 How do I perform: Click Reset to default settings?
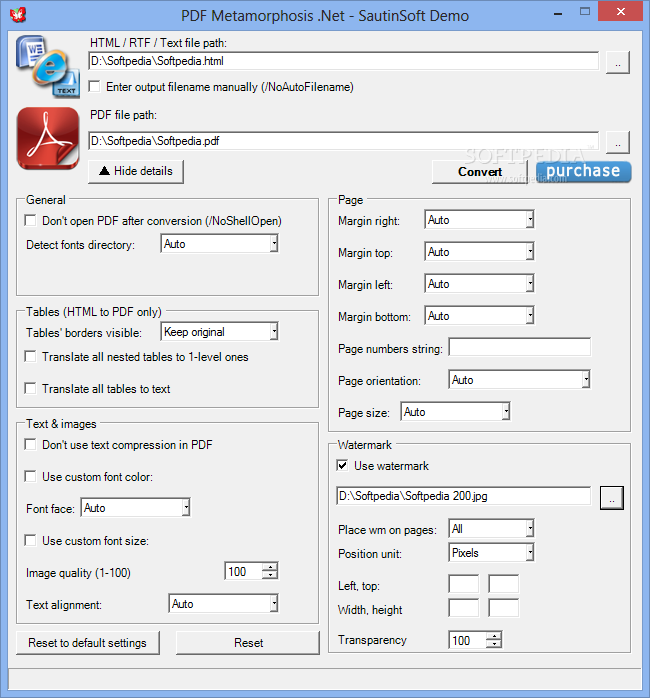[x=88, y=643]
